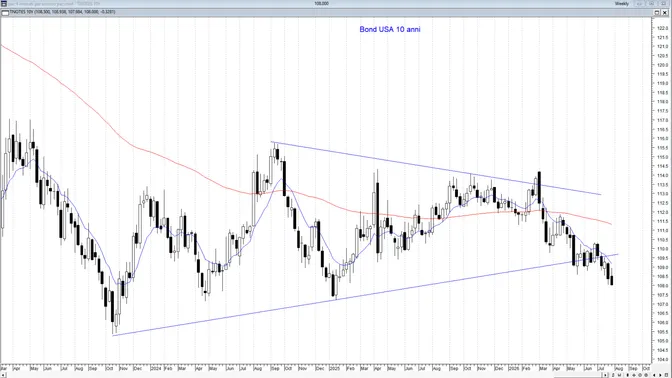
Task: Click the TNOTES 10Y price data header text
Action: pyautogui.click(x=62, y=12)
